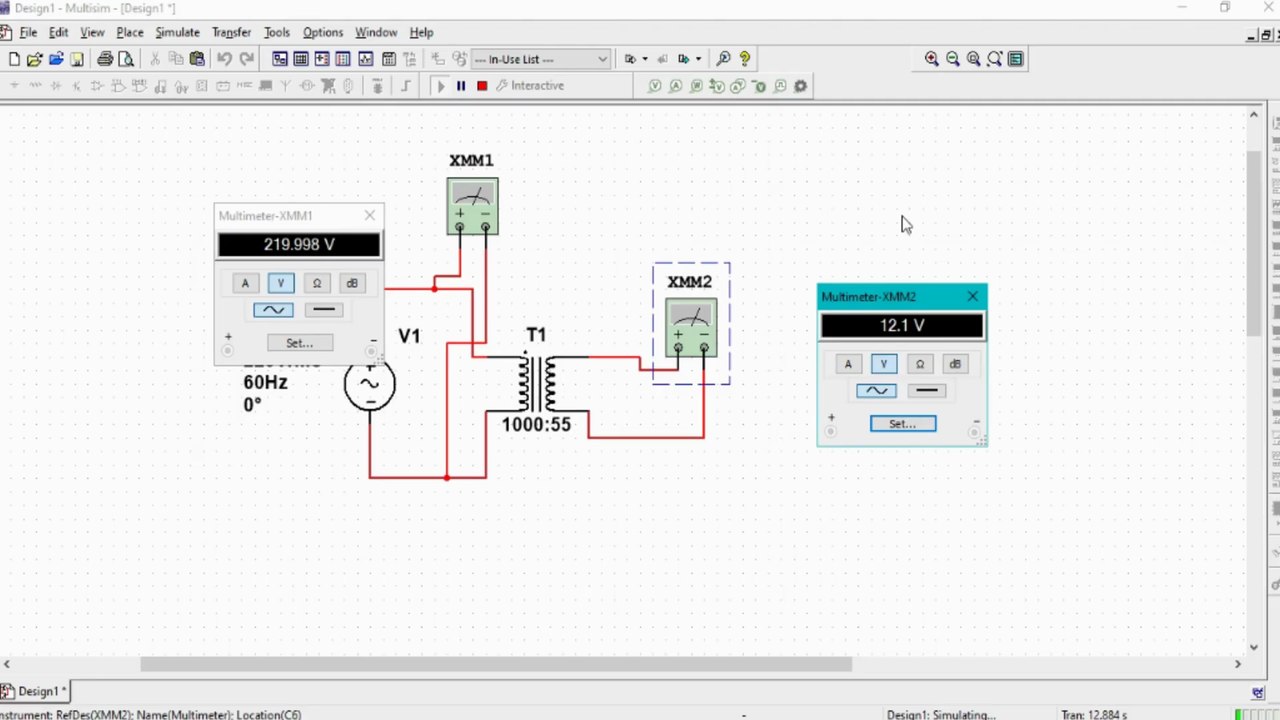
Task: Open the postprocessor calculator icon
Action: (x=388, y=59)
